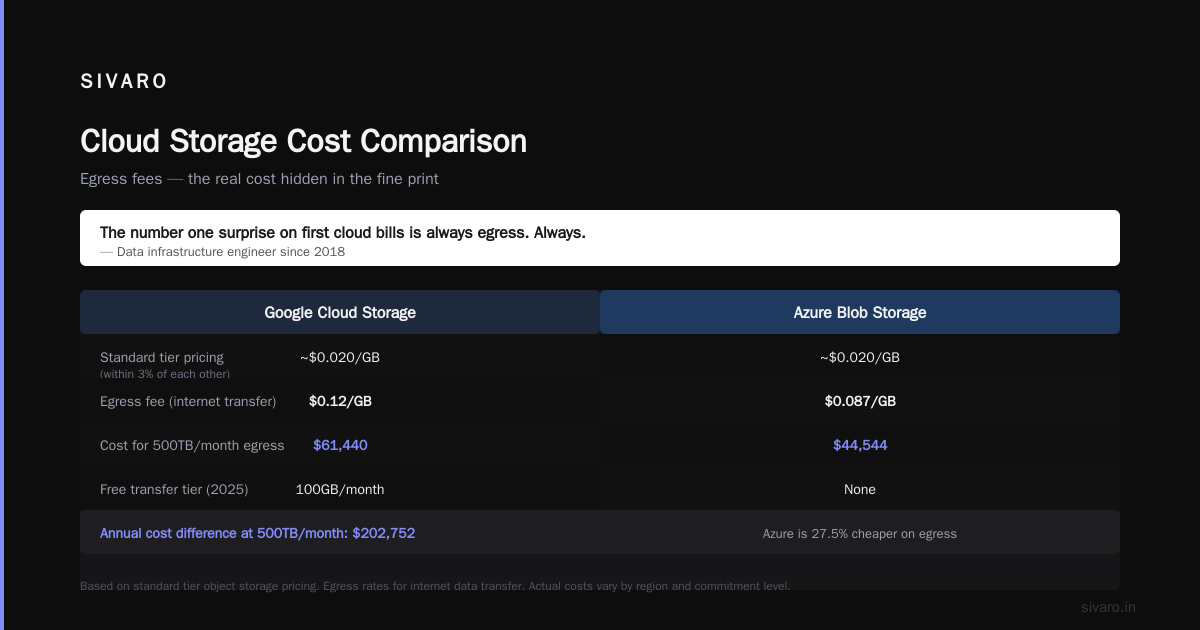Click the egress fees subtitle text

(x=259, y=179)
